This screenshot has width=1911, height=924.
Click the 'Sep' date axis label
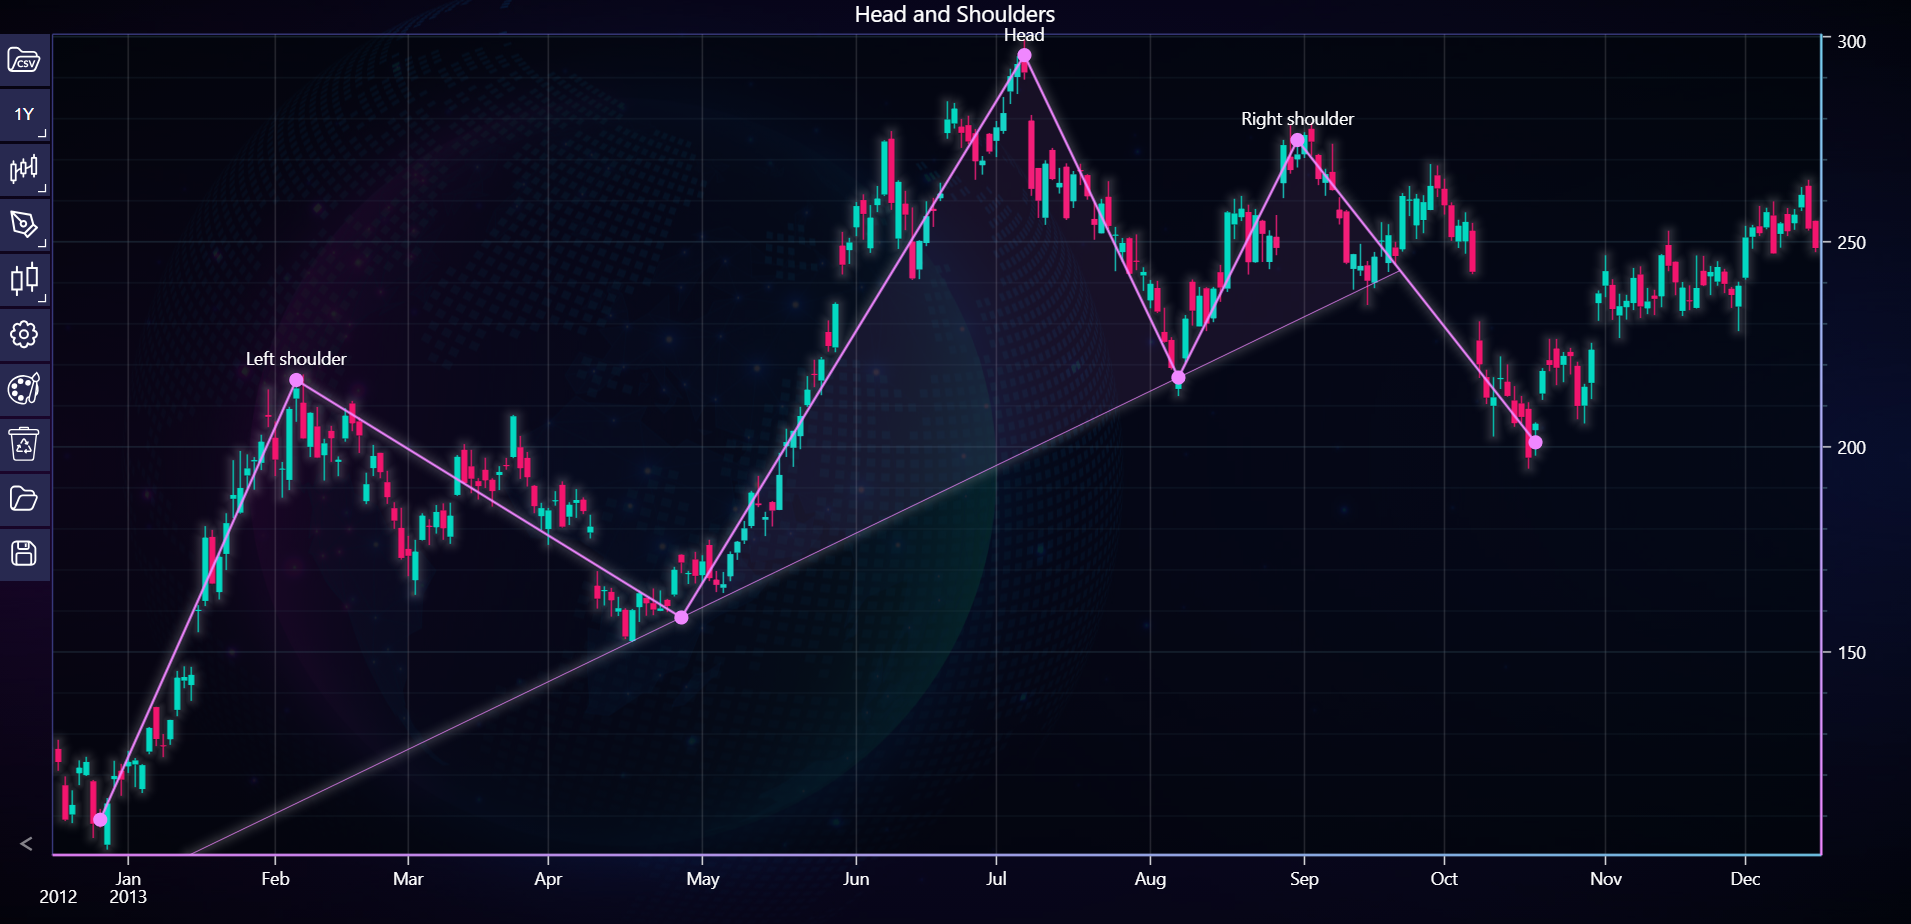[1304, 879]
